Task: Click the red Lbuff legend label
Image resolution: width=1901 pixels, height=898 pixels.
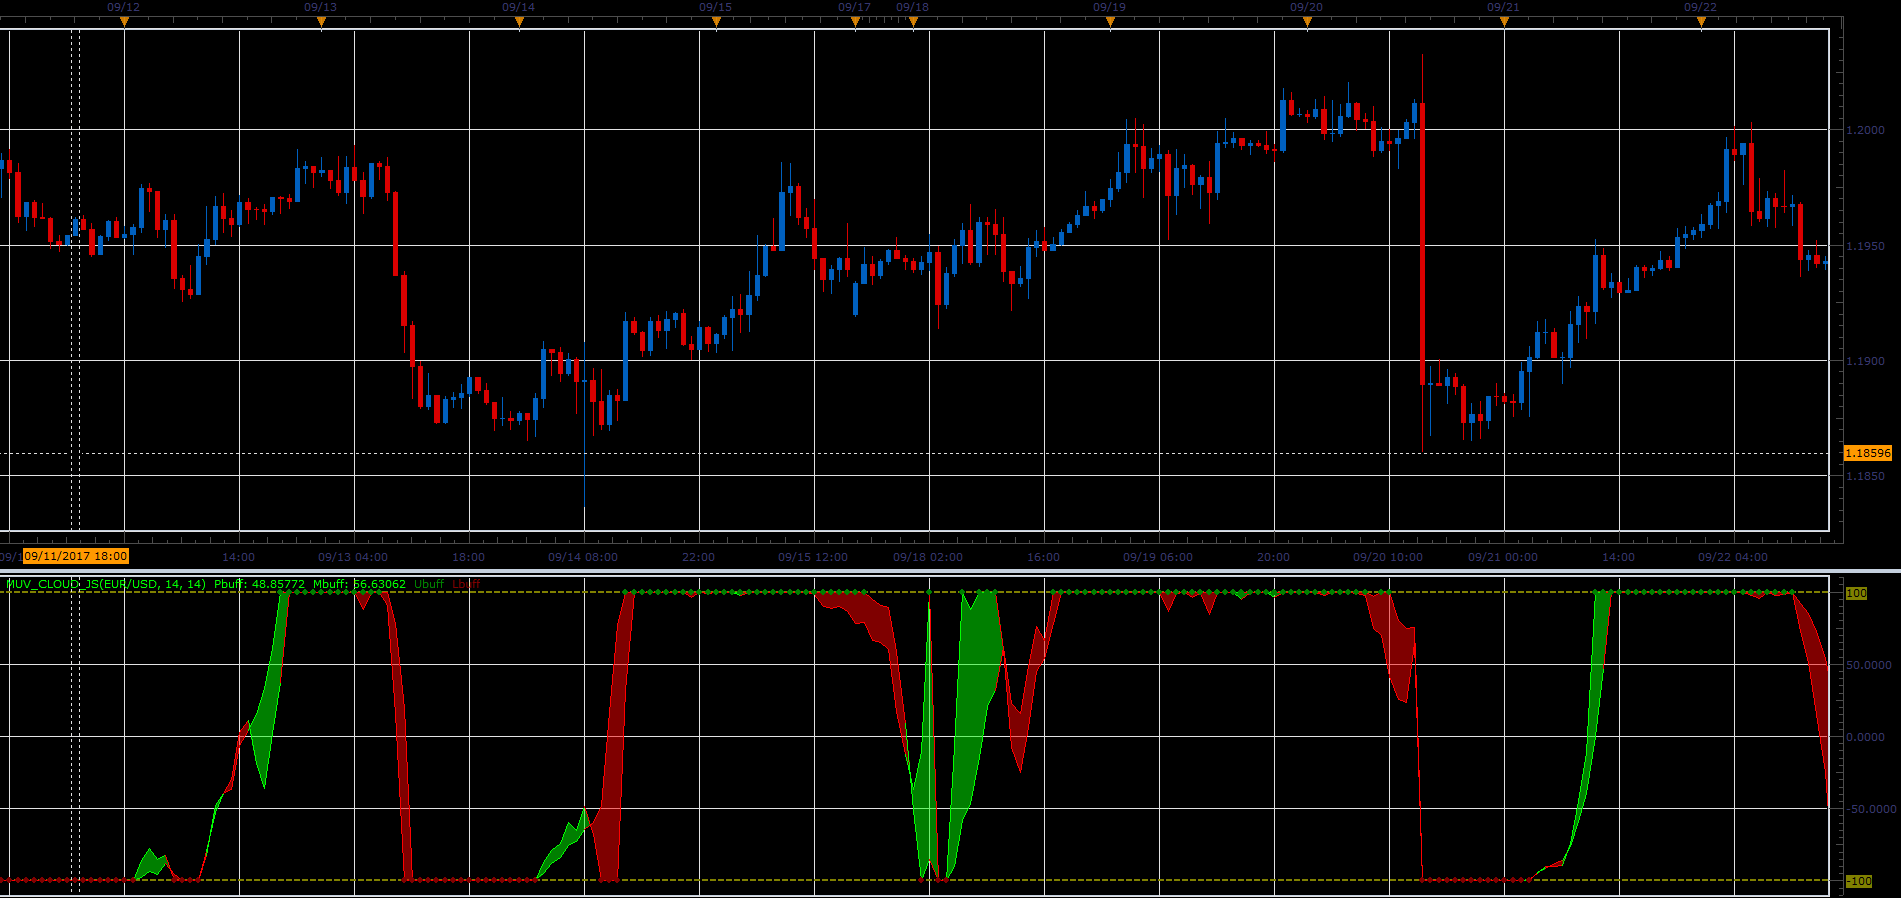Action: coord(466,584)
